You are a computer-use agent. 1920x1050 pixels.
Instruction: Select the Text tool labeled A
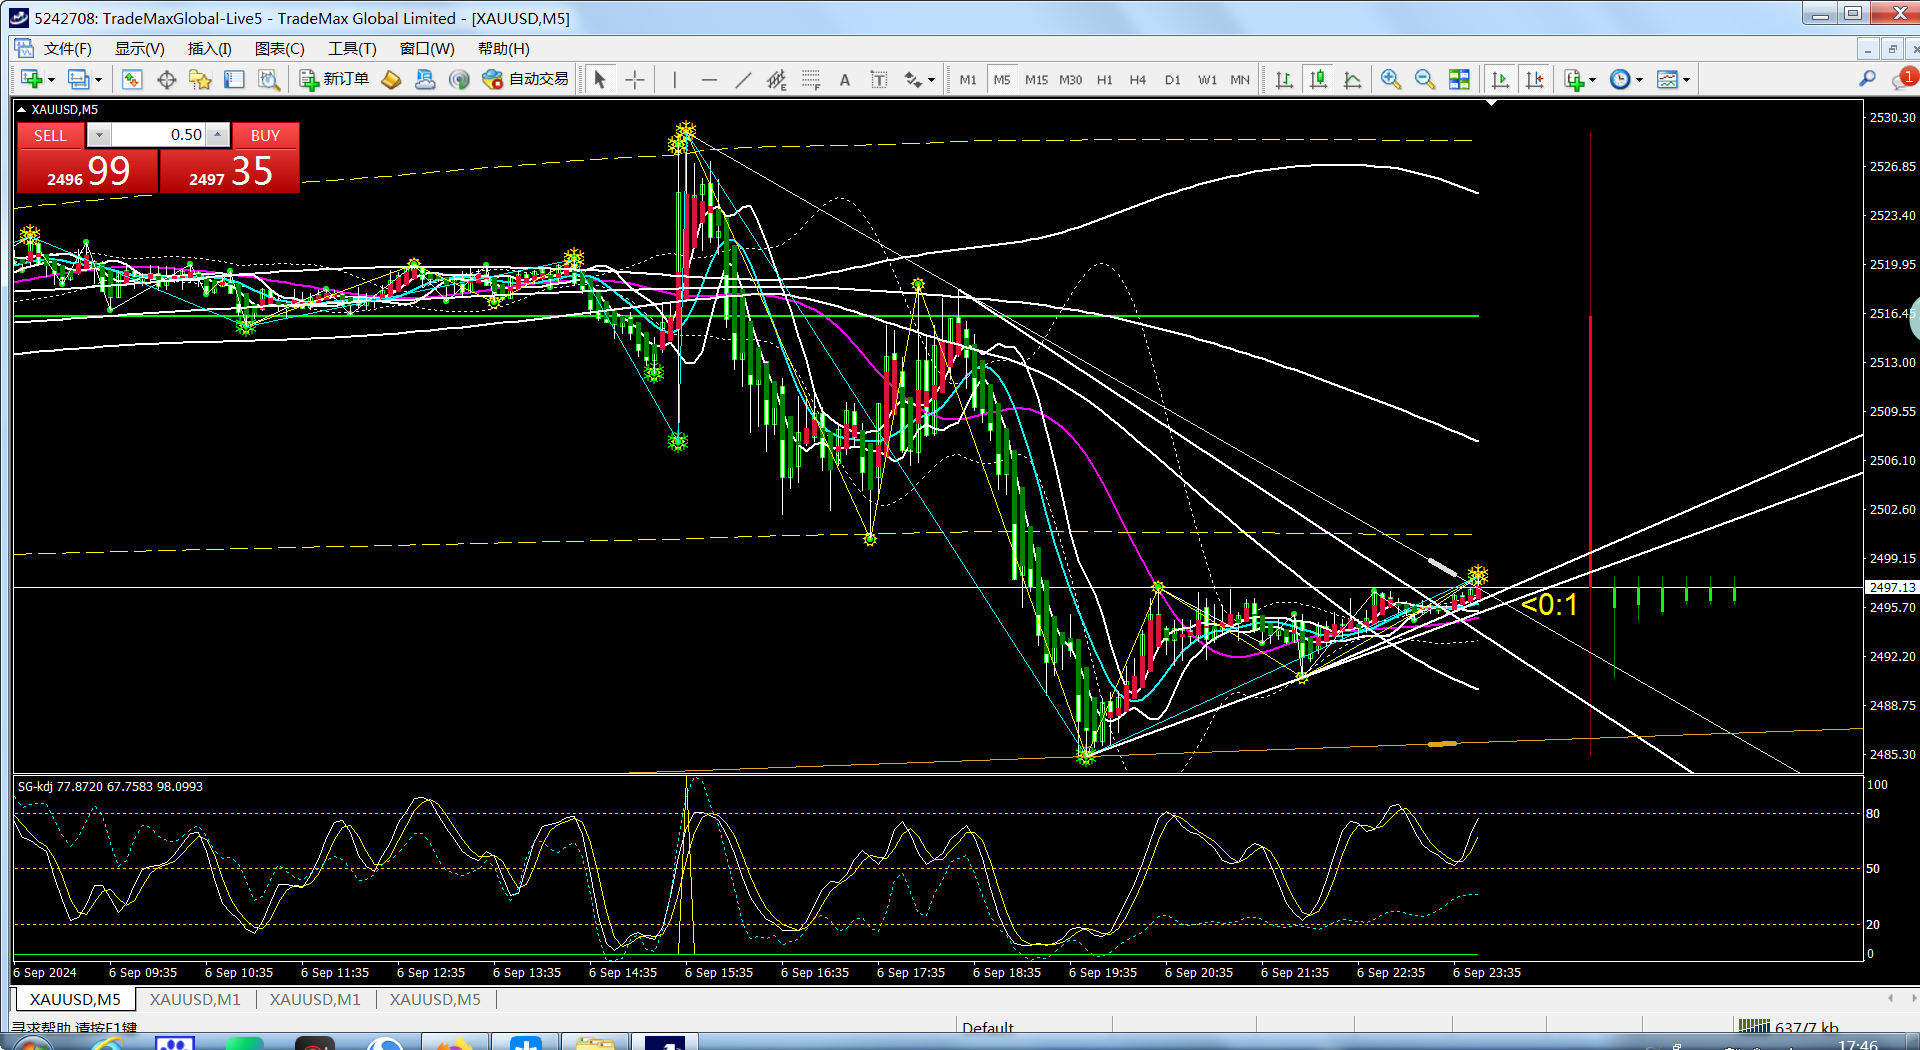845,80
